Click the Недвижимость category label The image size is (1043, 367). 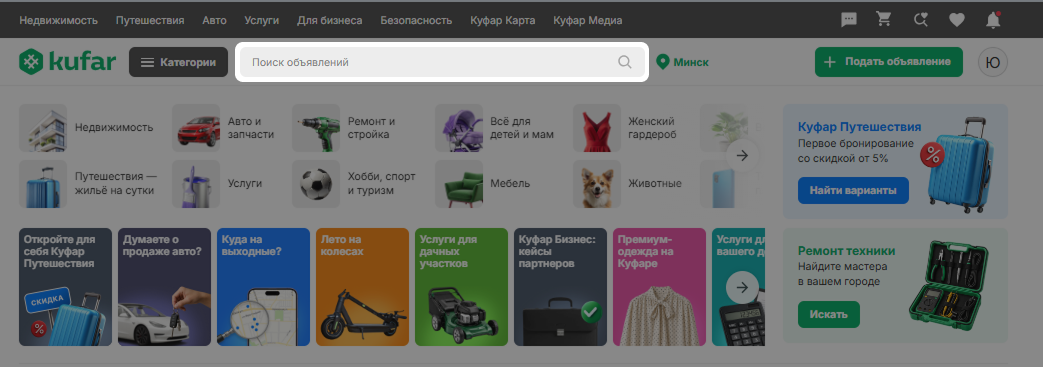(114, 128)
